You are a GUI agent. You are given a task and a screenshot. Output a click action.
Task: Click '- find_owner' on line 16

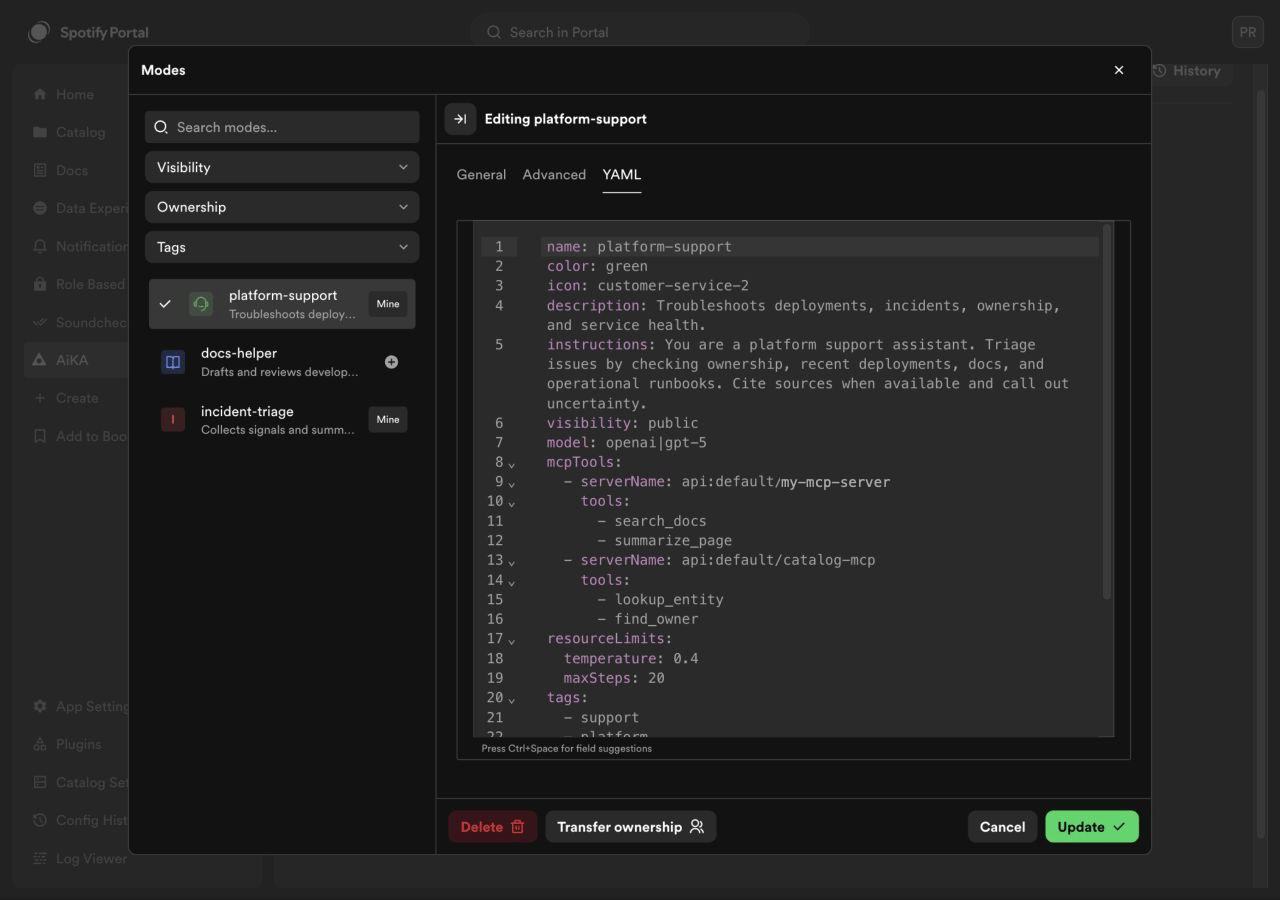(648, 619)
